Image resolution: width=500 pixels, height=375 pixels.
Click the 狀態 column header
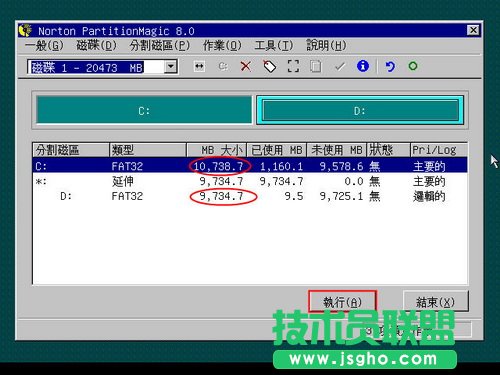[388, 150]
